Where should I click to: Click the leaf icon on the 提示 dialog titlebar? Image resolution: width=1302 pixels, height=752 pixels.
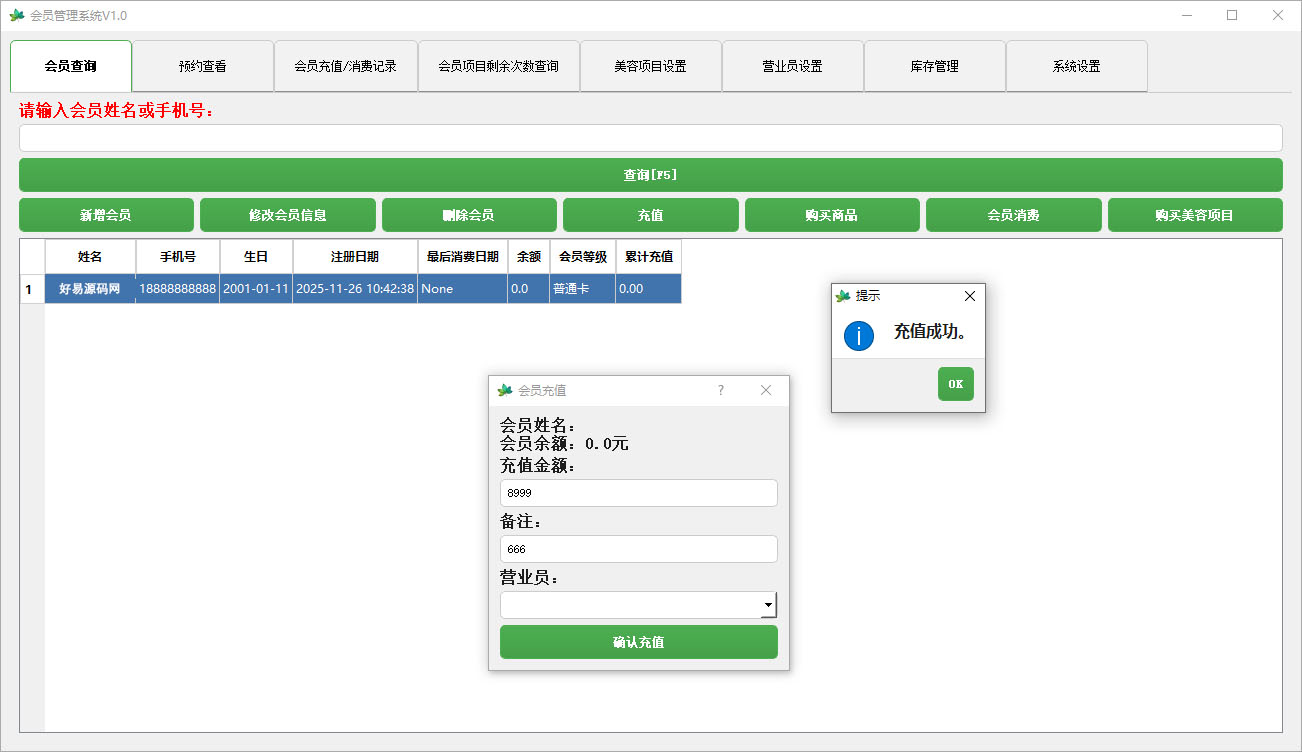tap(841, 295)
